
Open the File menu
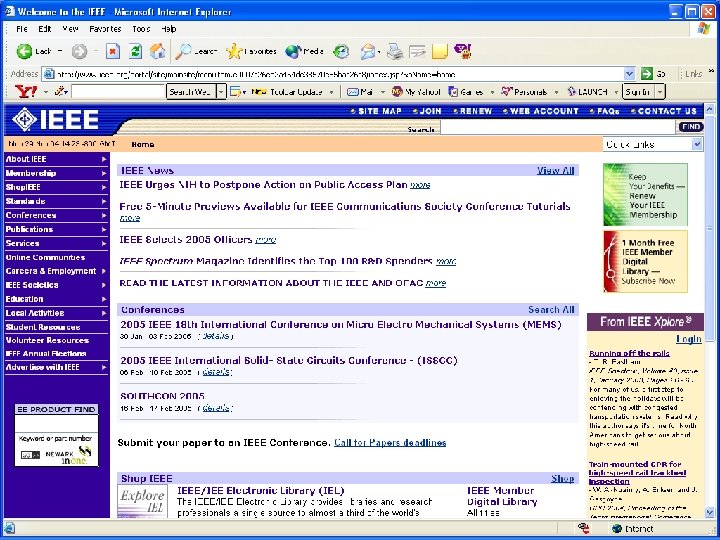click(21, 29)
